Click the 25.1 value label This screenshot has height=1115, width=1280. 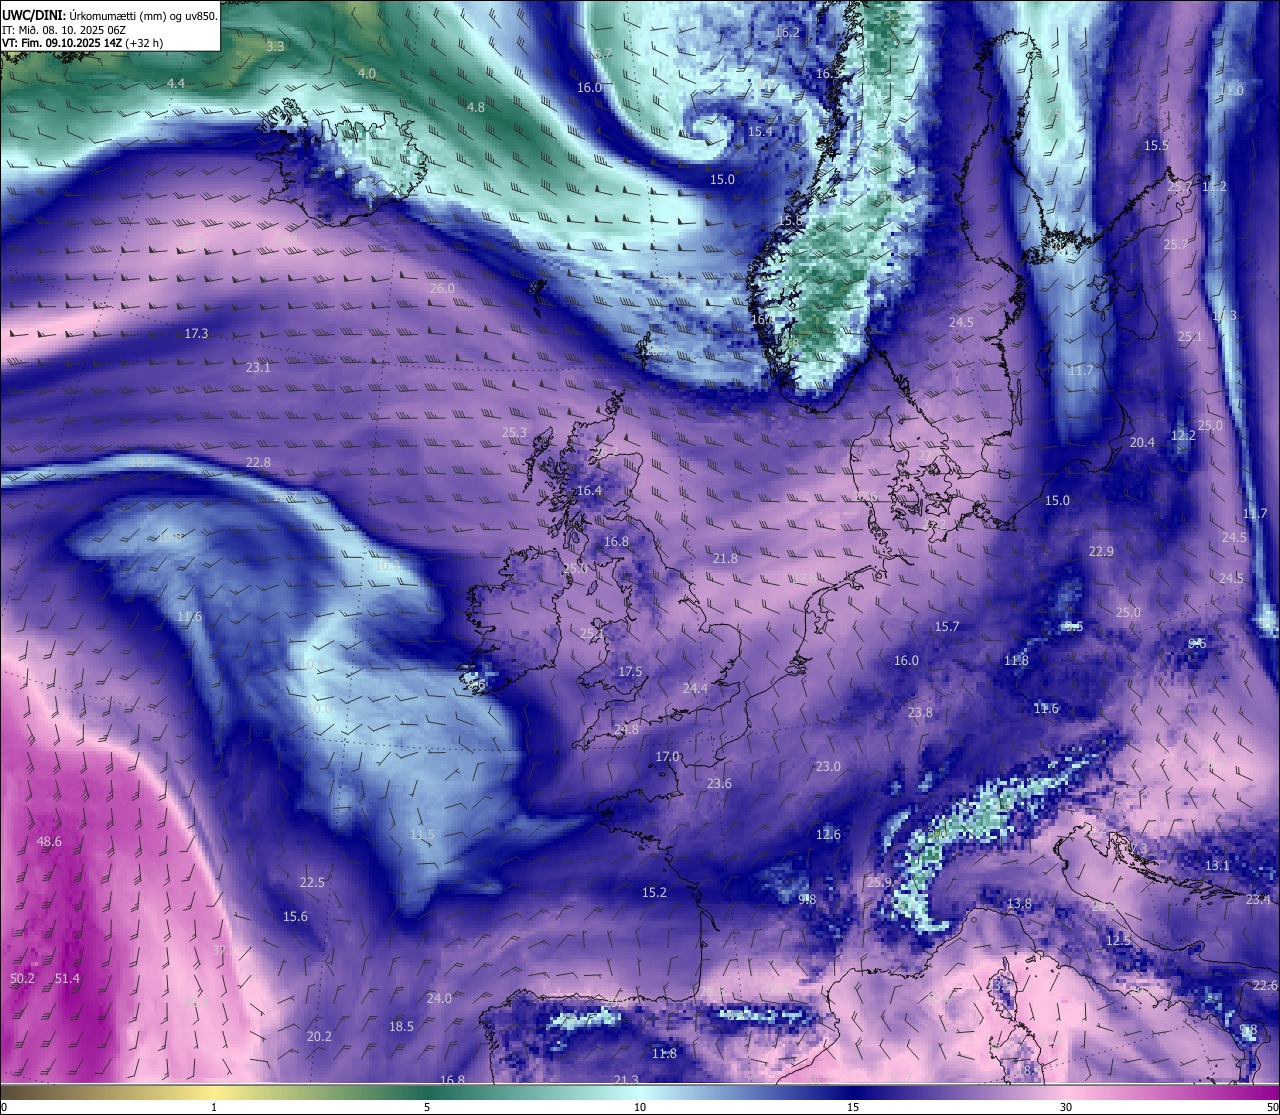(x=1190, y=338)
